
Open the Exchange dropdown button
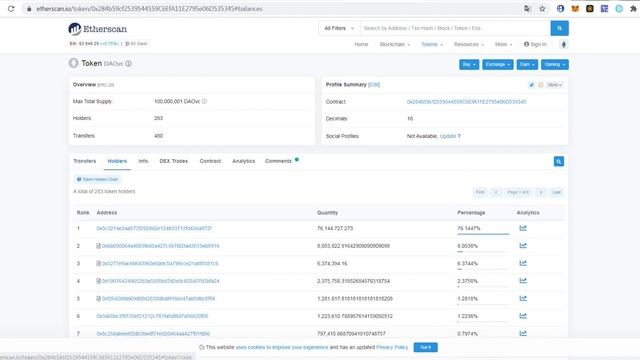coord(498,64)
